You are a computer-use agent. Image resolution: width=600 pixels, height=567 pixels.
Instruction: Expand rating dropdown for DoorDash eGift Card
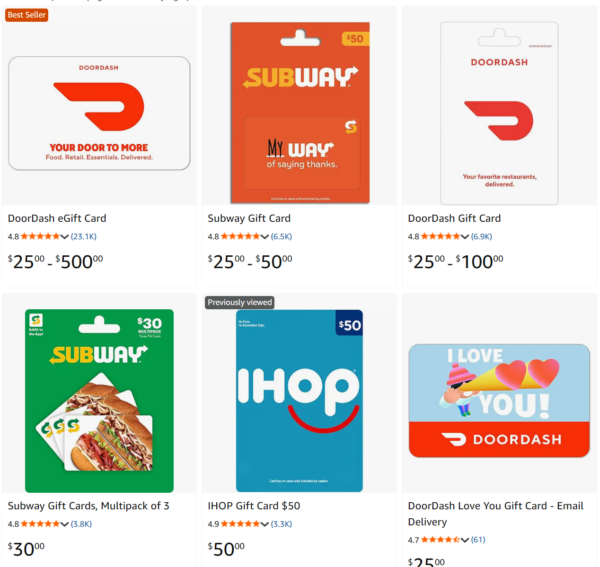point(65,237)
